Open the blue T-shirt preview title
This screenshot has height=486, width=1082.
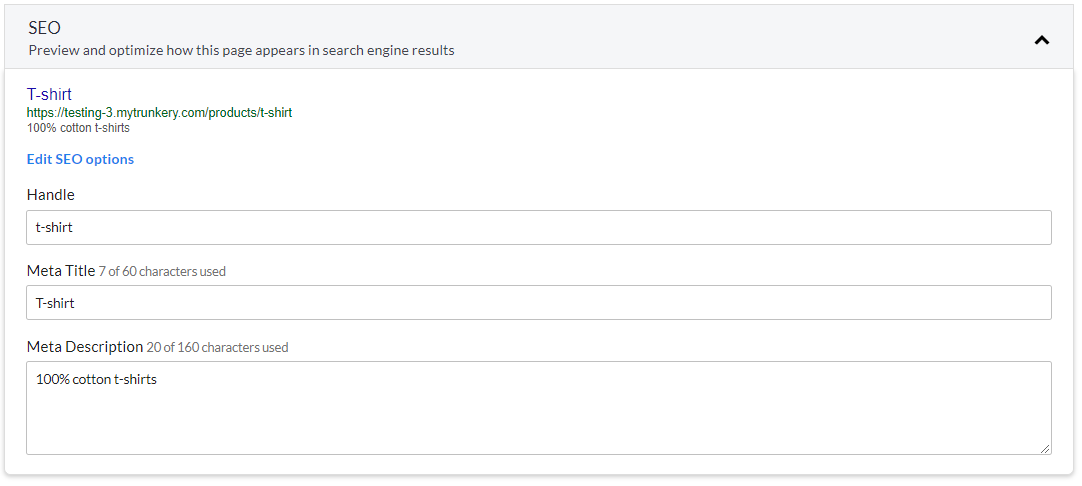pyautogui.click(x=49, y=95)
